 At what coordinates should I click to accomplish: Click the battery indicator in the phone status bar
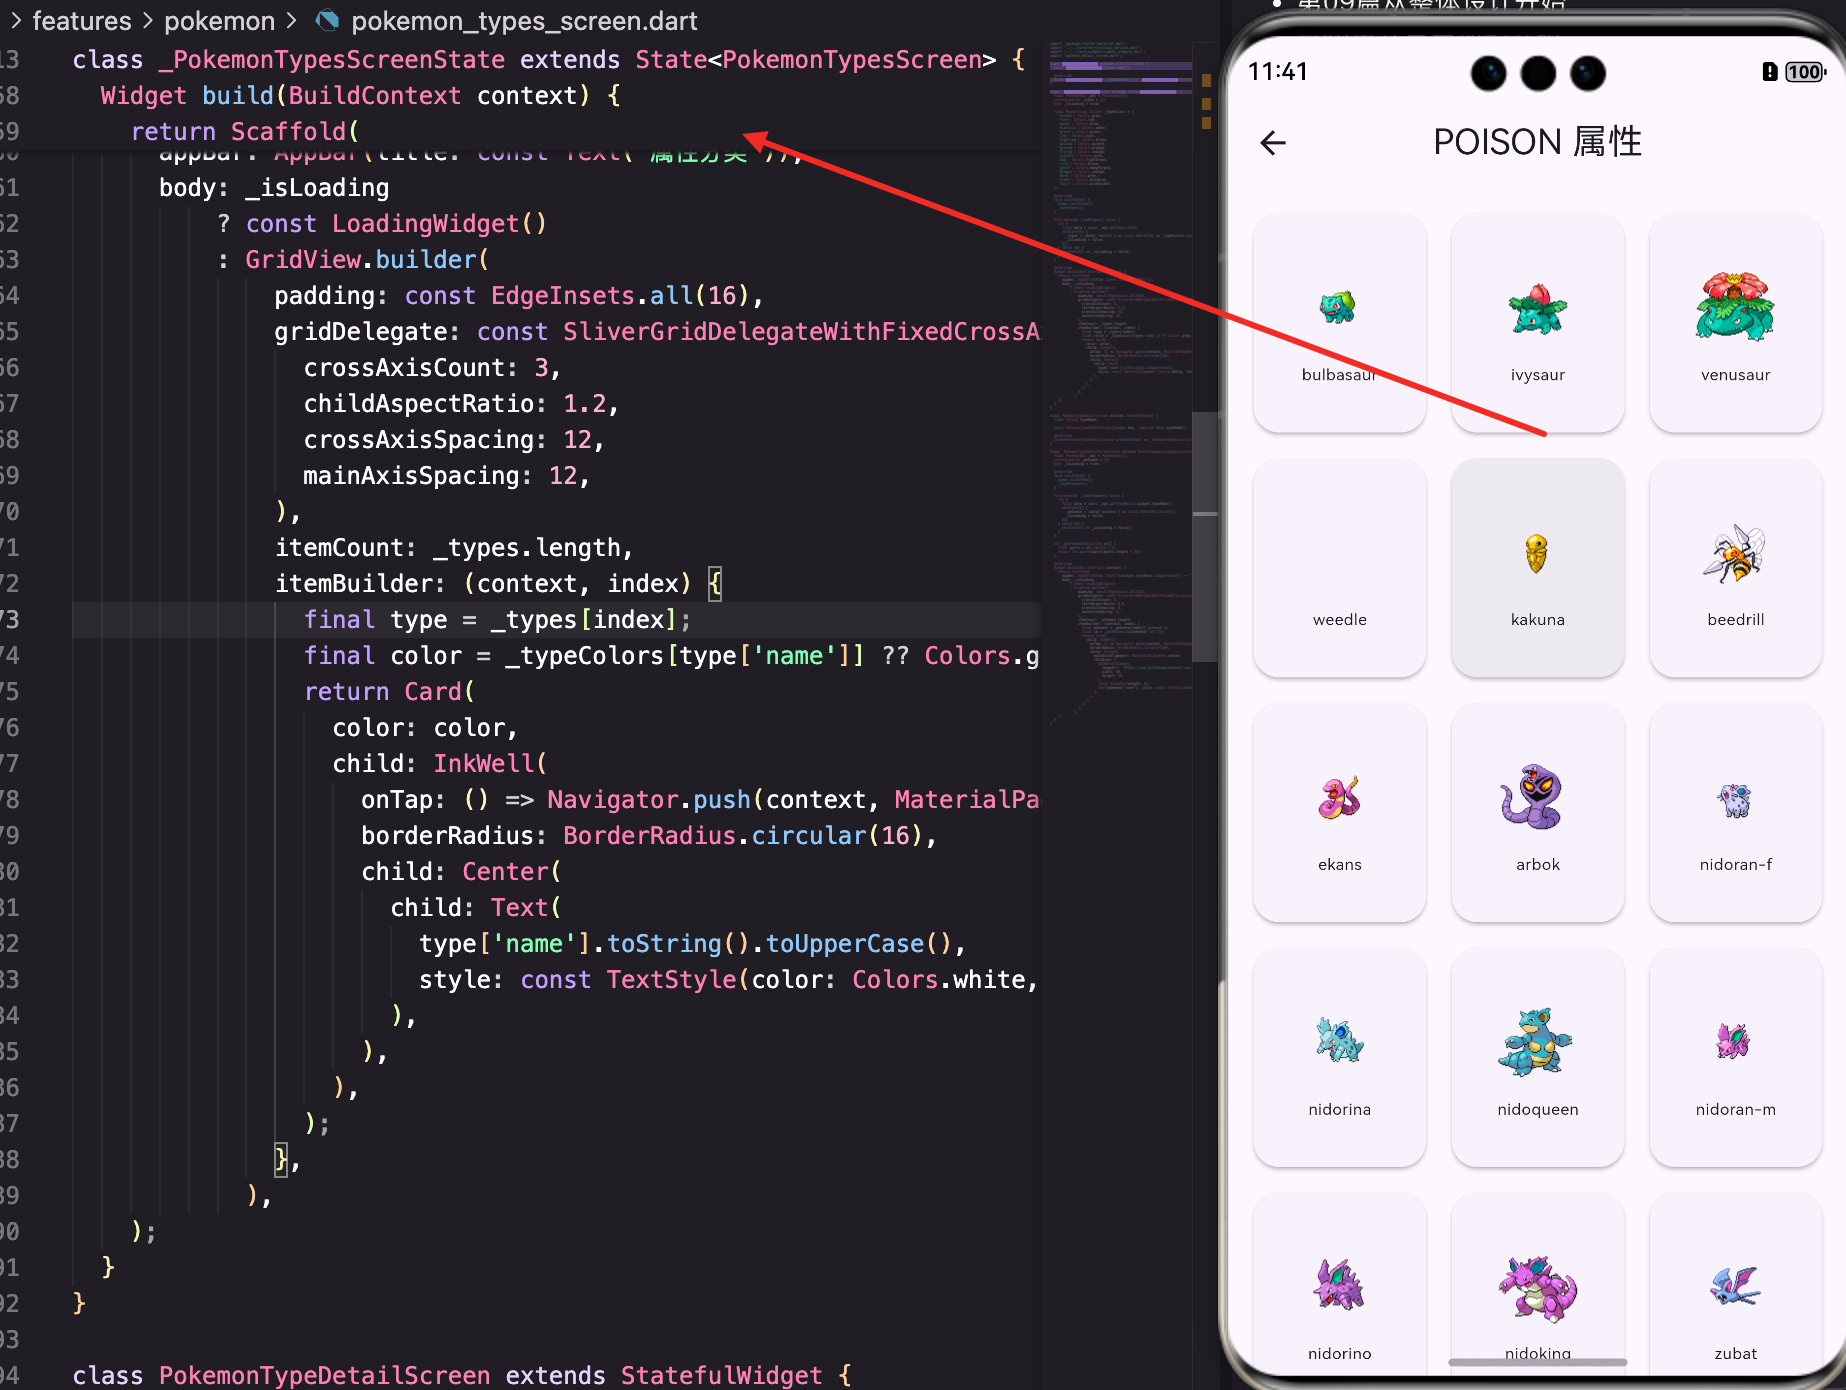pyautogui.click(x=1805, y=72)
